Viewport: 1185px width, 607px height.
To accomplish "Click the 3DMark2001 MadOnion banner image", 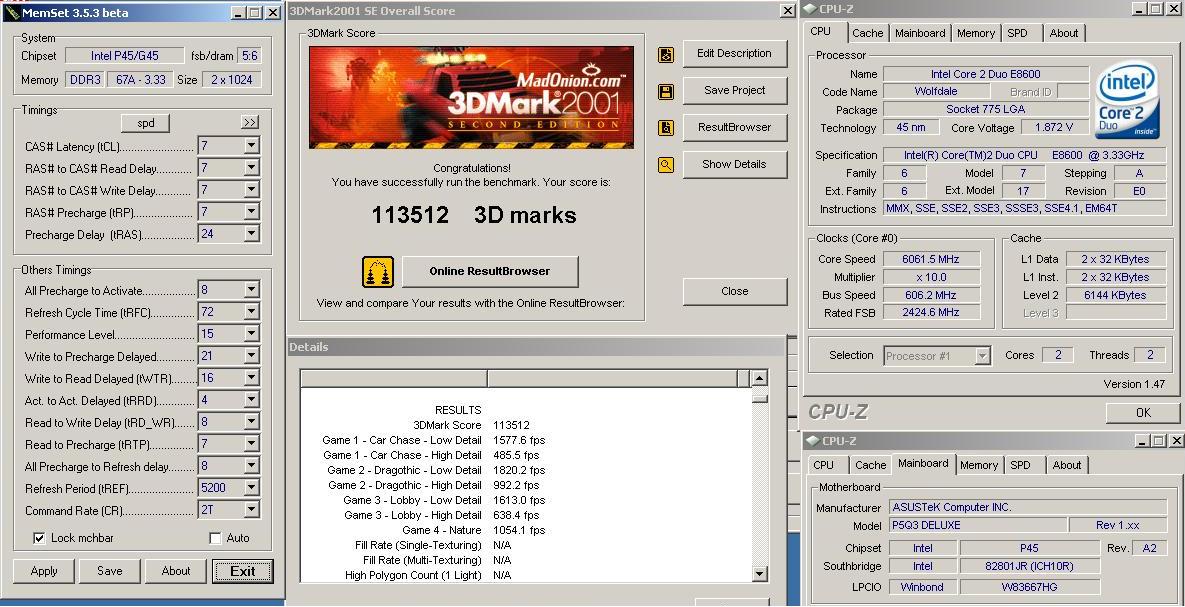I will tap(472, 98).
